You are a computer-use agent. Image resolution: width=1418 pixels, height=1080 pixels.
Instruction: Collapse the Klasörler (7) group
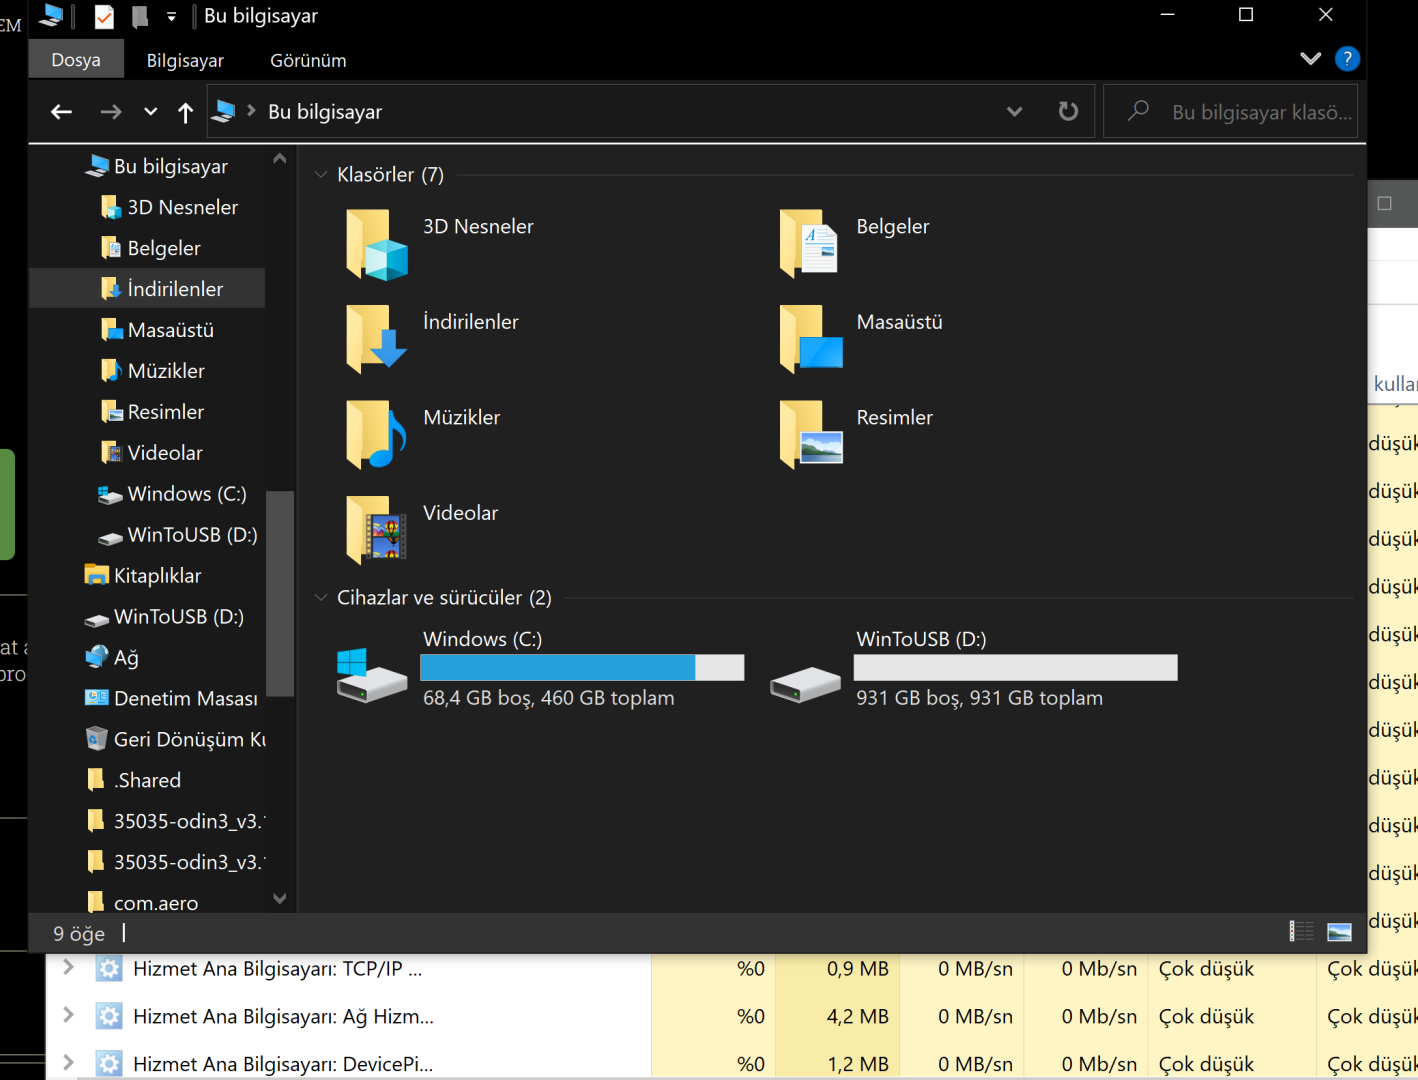(x=321, y=175)
